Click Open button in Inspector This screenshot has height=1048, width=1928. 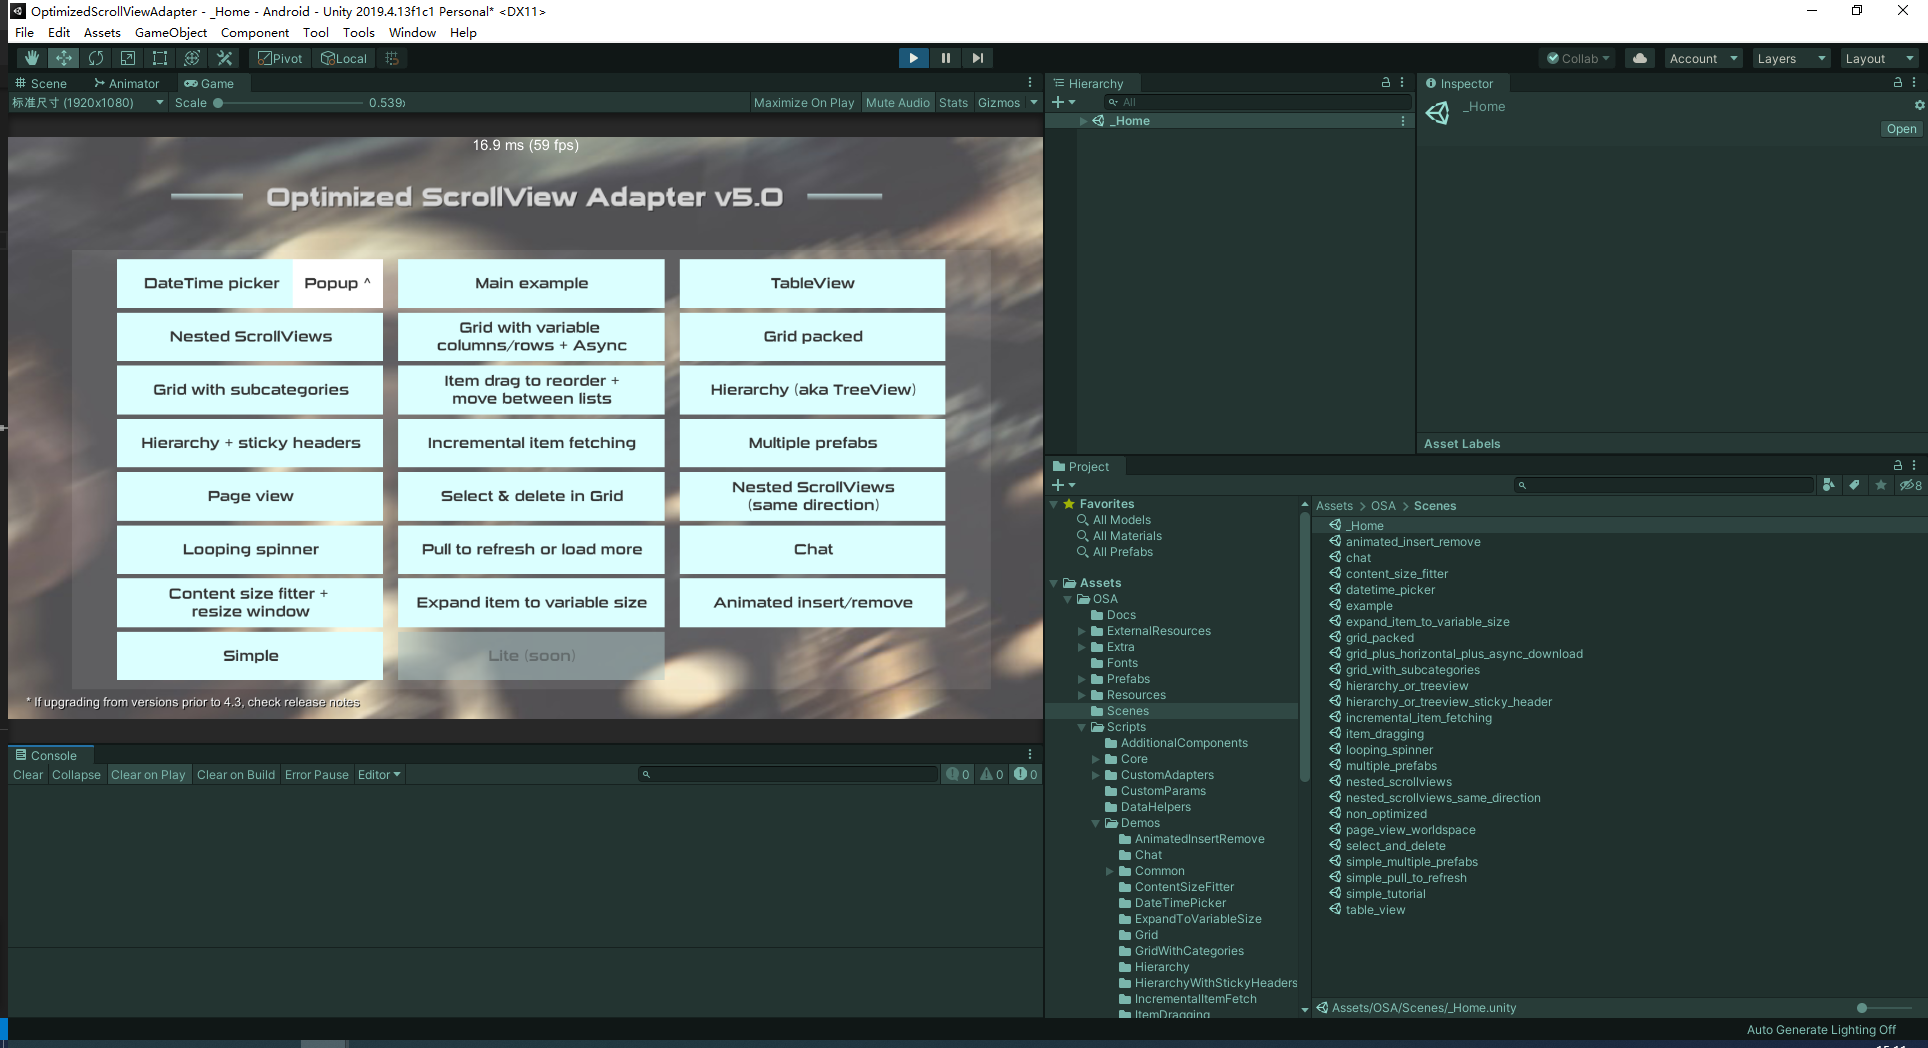click(1901, 129)
